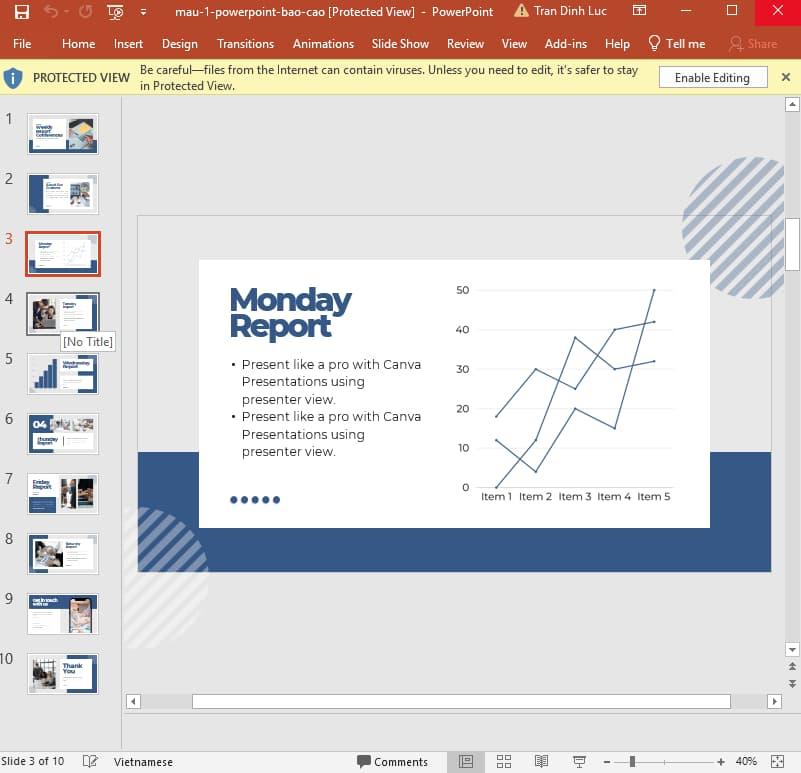Save the presentation from the Quick Access Toolbar
Screen dimensions: 801x773
pos(22,11)
